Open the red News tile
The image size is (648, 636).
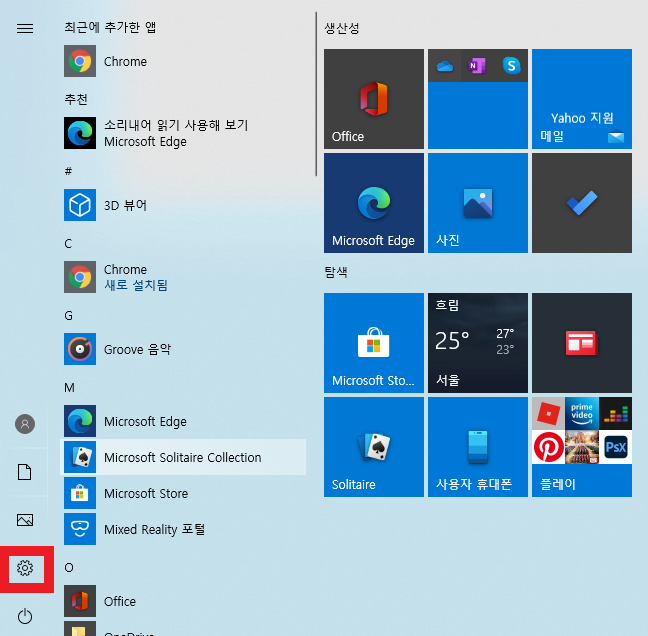pos(581,343)
